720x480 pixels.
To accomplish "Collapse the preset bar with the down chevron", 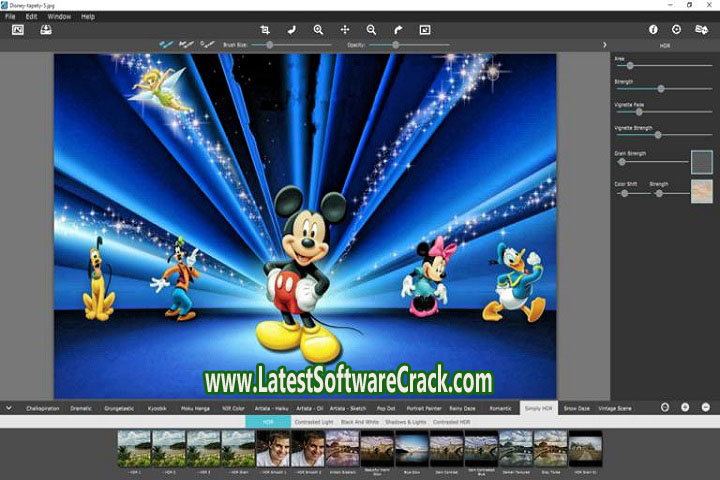I will pyautogui.click(x=9, y=408).
